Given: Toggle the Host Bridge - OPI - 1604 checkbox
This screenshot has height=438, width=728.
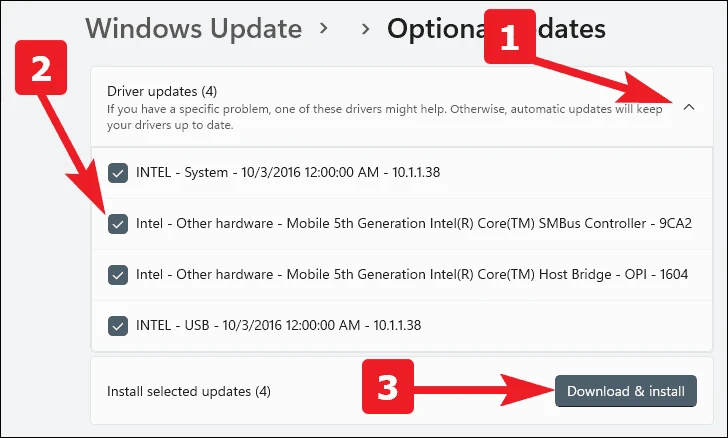Looking at the screenshot, I should point(118,275).
